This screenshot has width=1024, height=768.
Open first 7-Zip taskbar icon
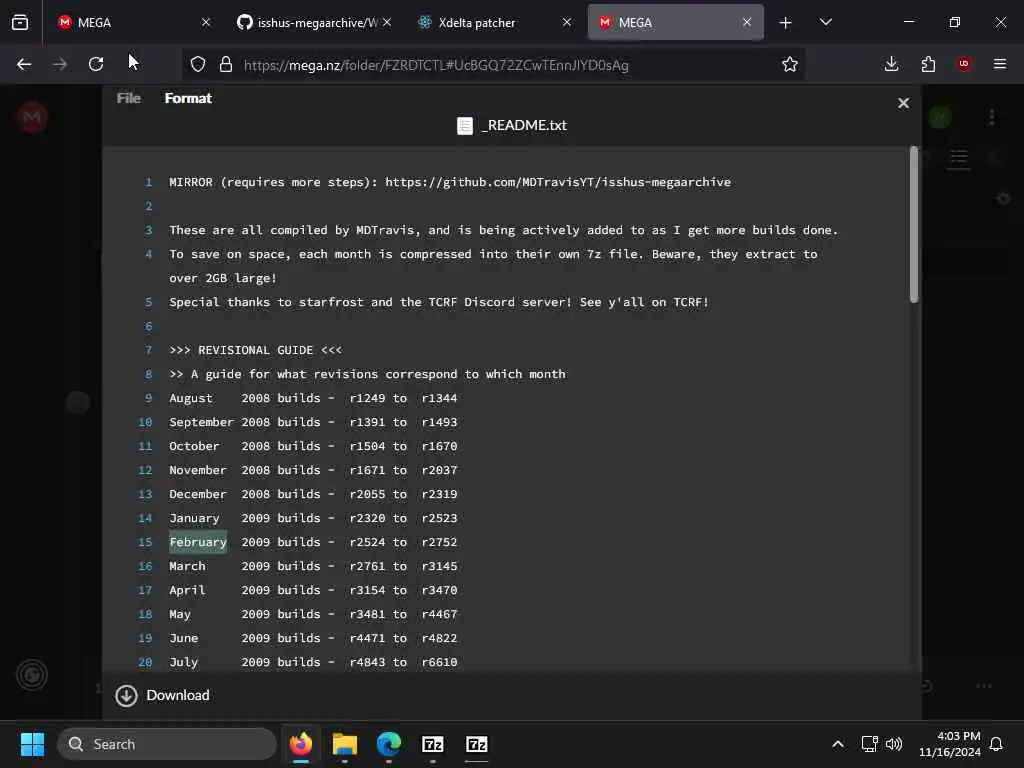432,744
